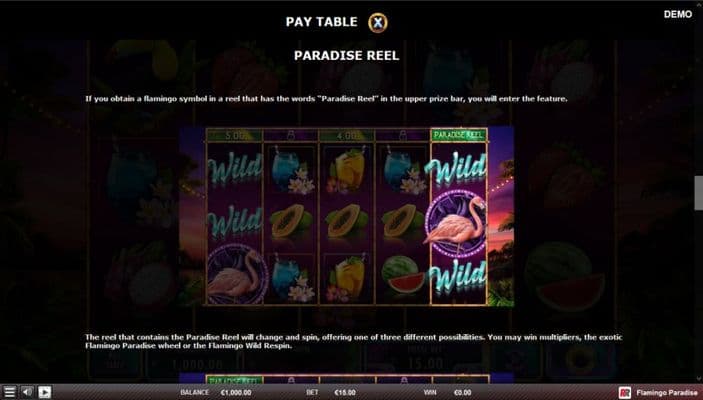Open the hamburger menu icon
Screen dimensions: 703x400
pos(9,392)
